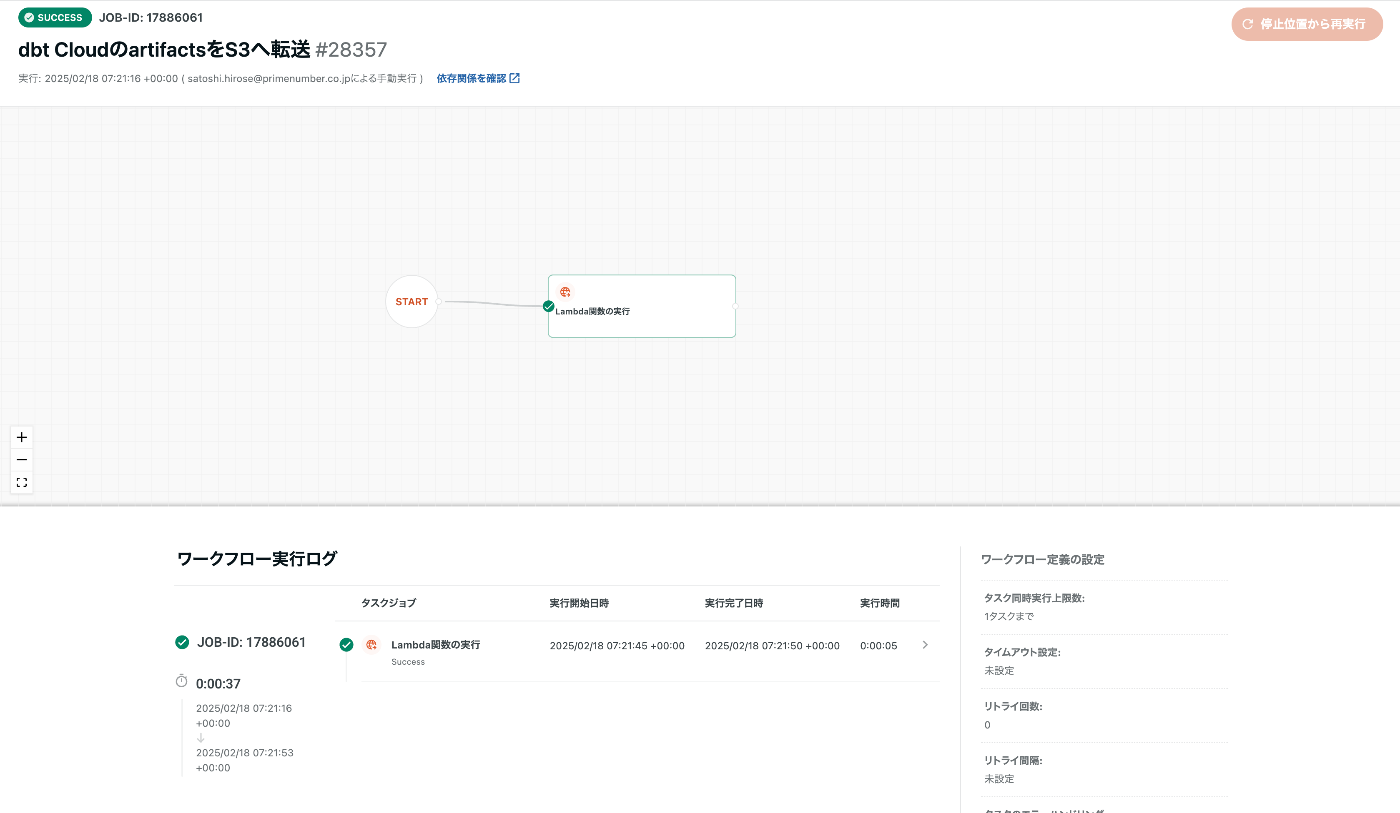Click the green check beside the Lambda task row
This screenshot has width=1400, height=813.
coord(346,645)
